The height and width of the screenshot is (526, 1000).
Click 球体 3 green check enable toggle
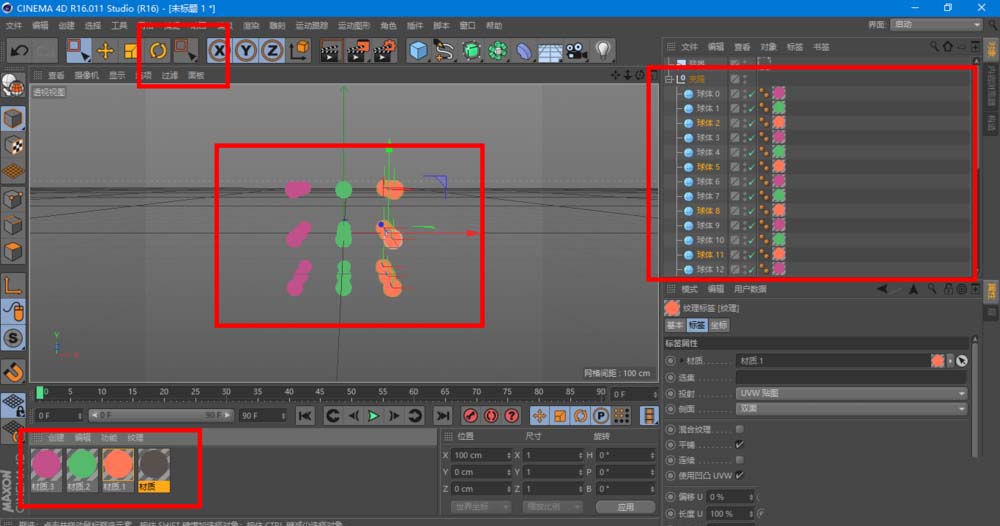[x=751, y=138]
